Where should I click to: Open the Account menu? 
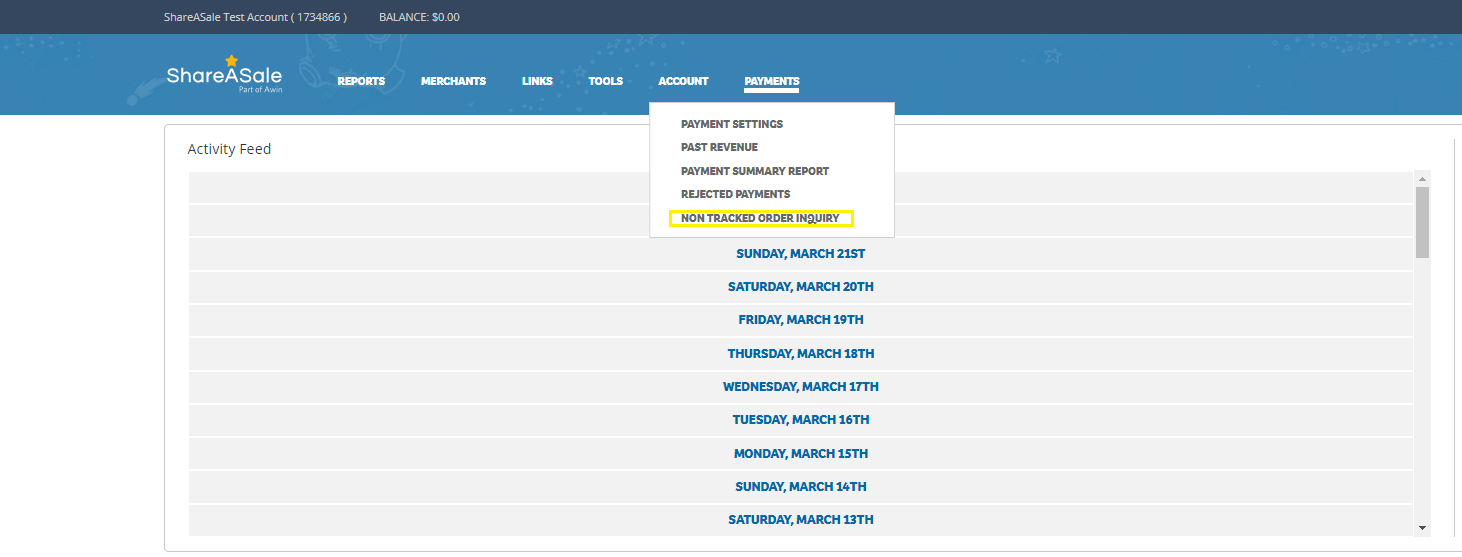pos(683,82)
